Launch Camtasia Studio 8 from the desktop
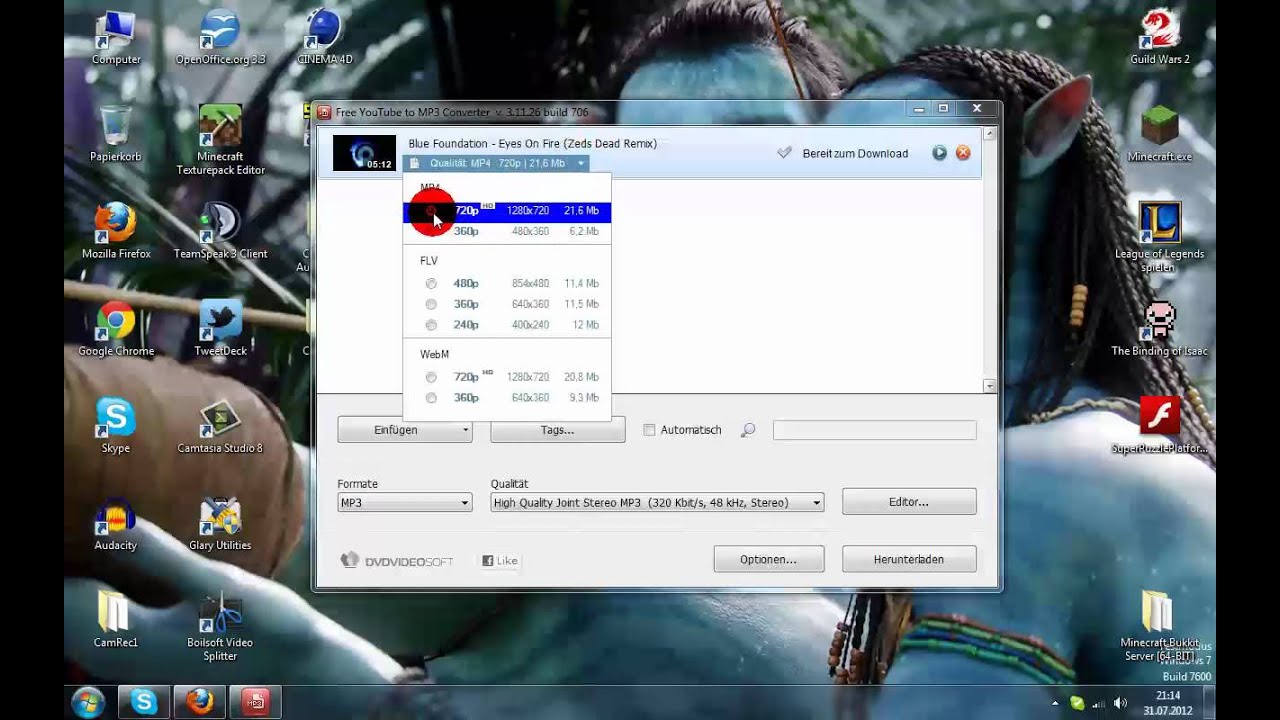The height and width of the screenshot is (720, 1280). (220, 426)
